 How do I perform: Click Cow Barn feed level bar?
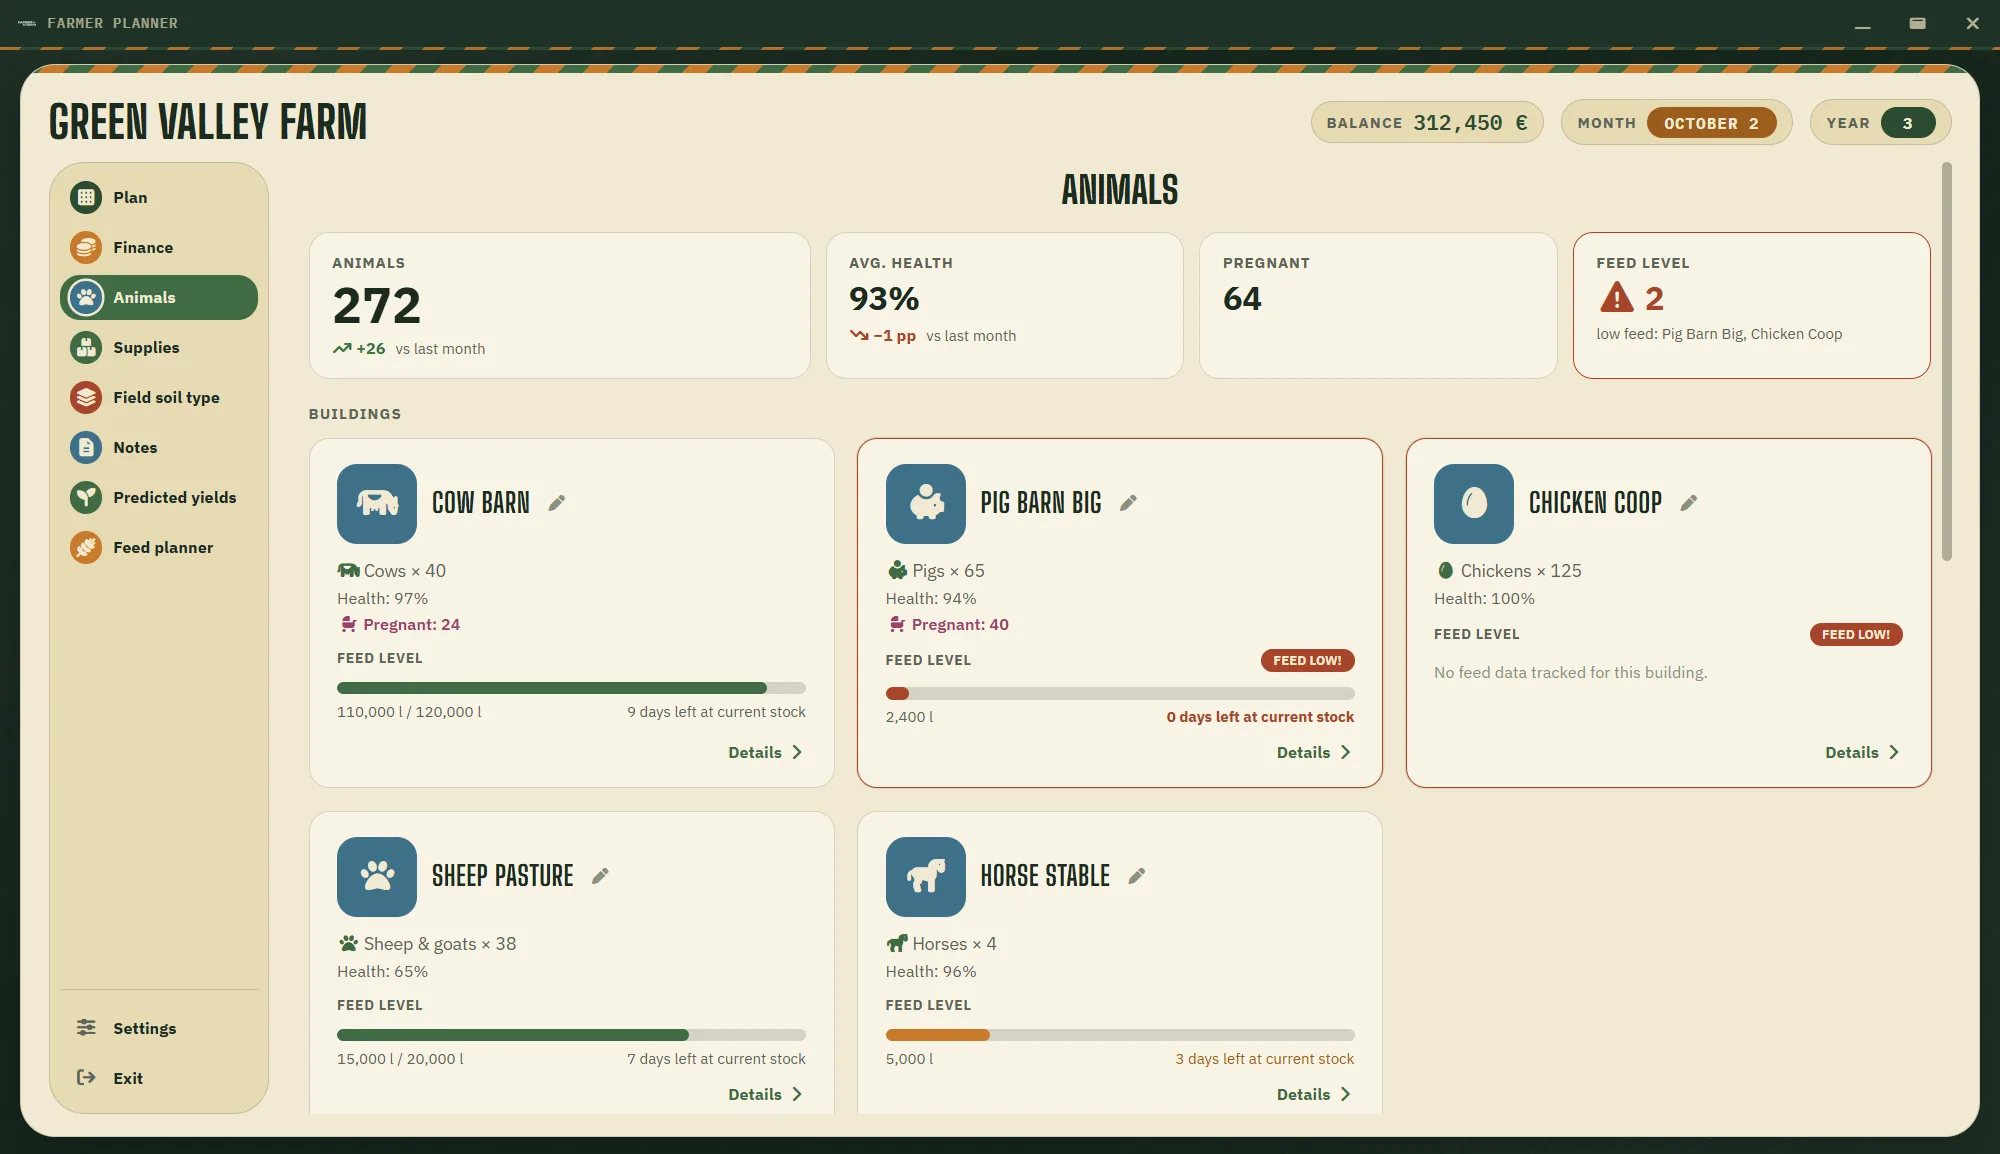pyautogui.click(x=571, y=688)
